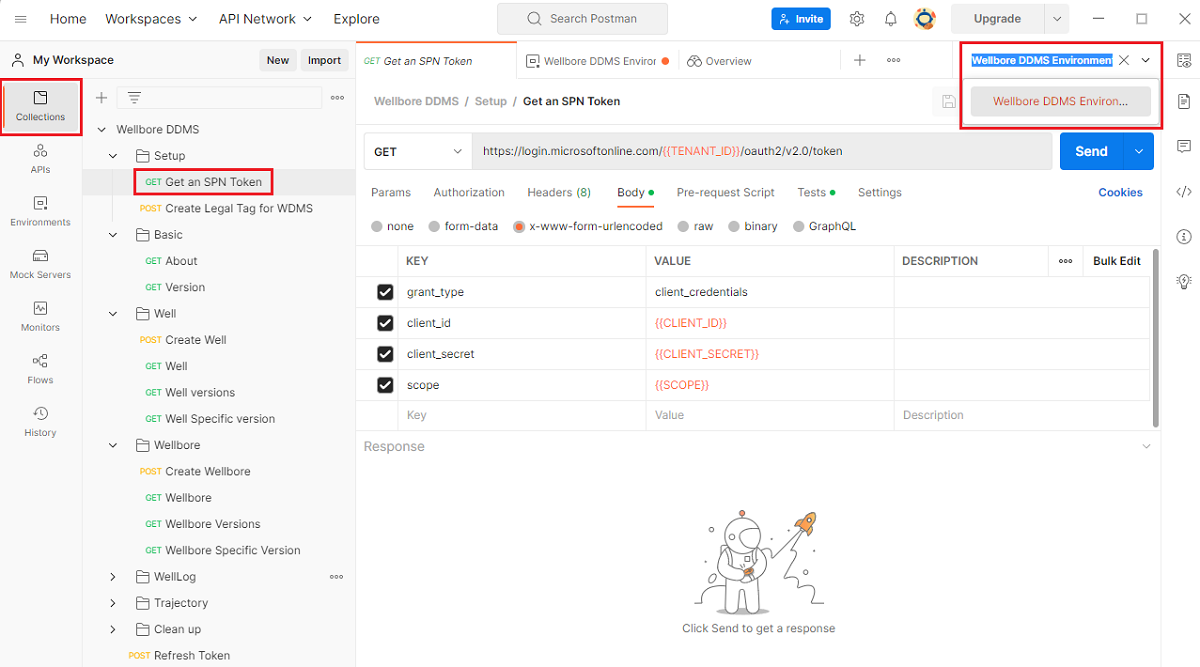This screenshot has height=667, width=1200.
Task: Open the API Network dropdown
Action: [265, 19]
